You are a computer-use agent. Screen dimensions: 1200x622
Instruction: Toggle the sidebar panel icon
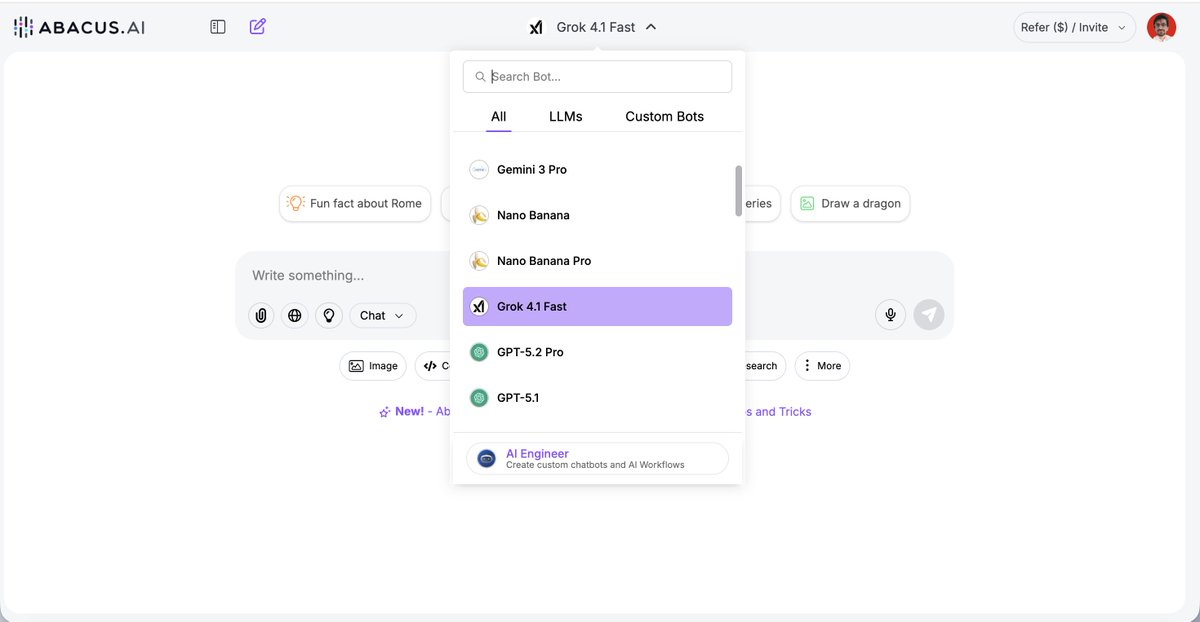click(x=218, y=27)
